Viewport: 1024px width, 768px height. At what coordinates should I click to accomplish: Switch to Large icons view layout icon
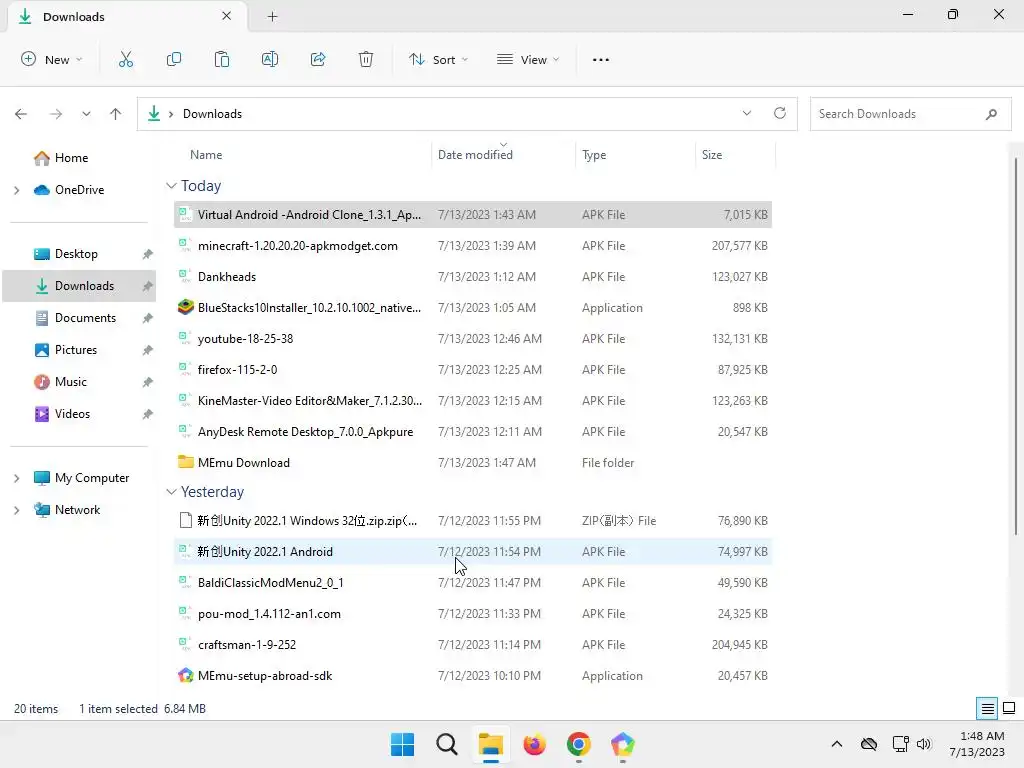pos(1009,708)
